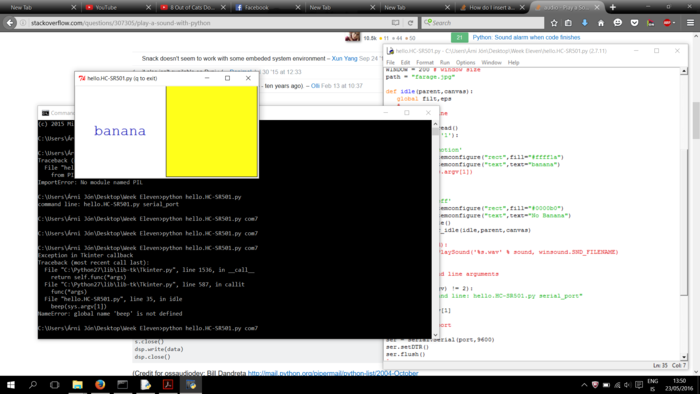
Task: Switch to Python Tk app on taskbar
Action: (191, 385)
